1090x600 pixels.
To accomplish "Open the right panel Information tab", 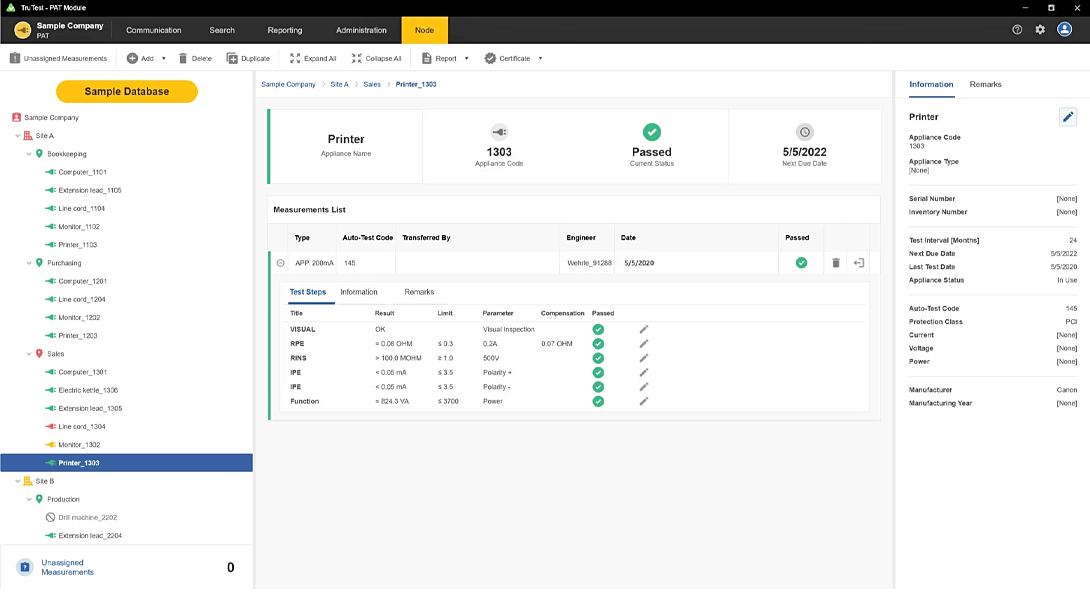I will pos(931,84).
